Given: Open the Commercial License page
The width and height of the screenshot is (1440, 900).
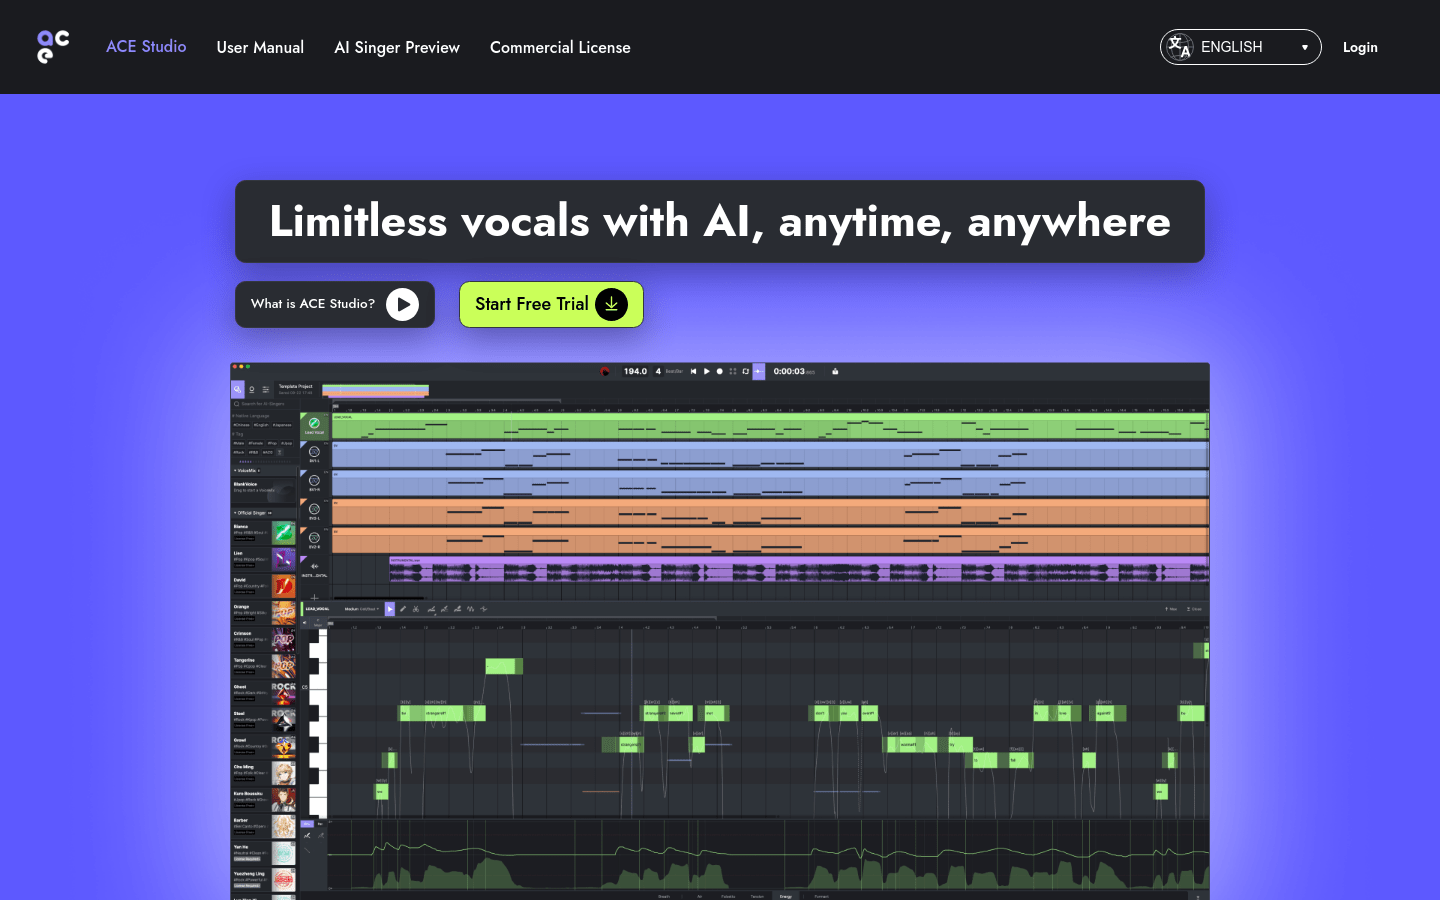Looking at the screenshot, I should [560, 47].
